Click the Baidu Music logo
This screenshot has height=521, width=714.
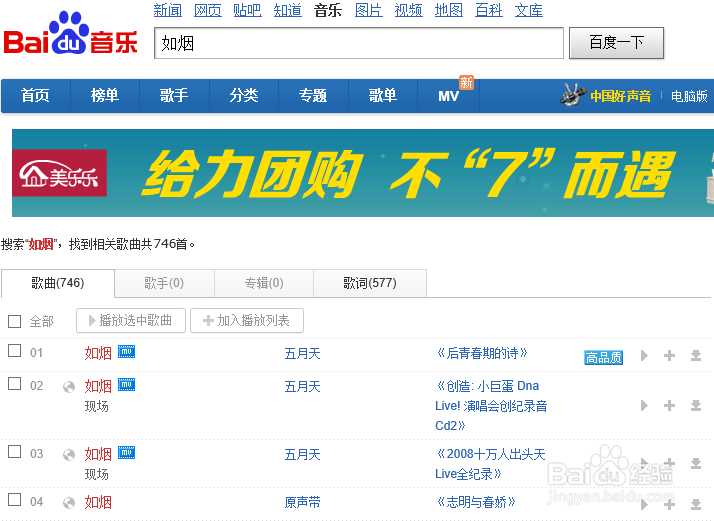[x=71, y=34]
